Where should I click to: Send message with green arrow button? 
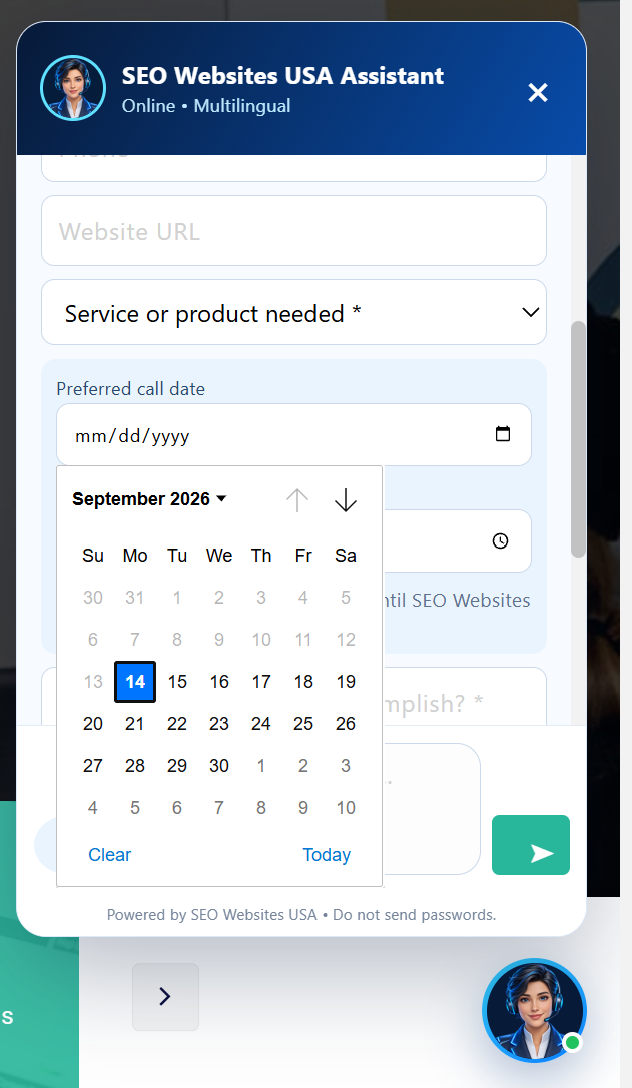[x=531, y=844]
